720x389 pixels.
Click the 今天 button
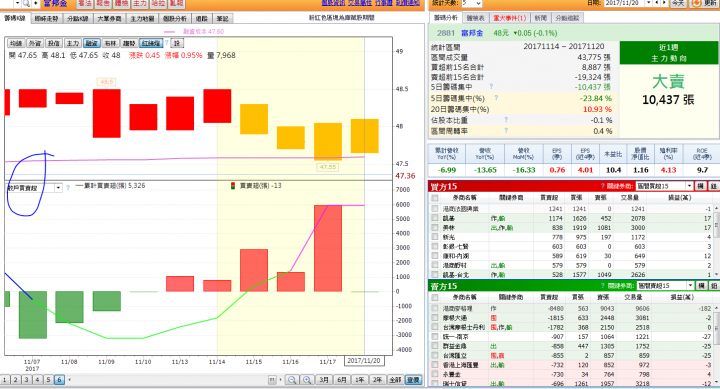(678, 3)
